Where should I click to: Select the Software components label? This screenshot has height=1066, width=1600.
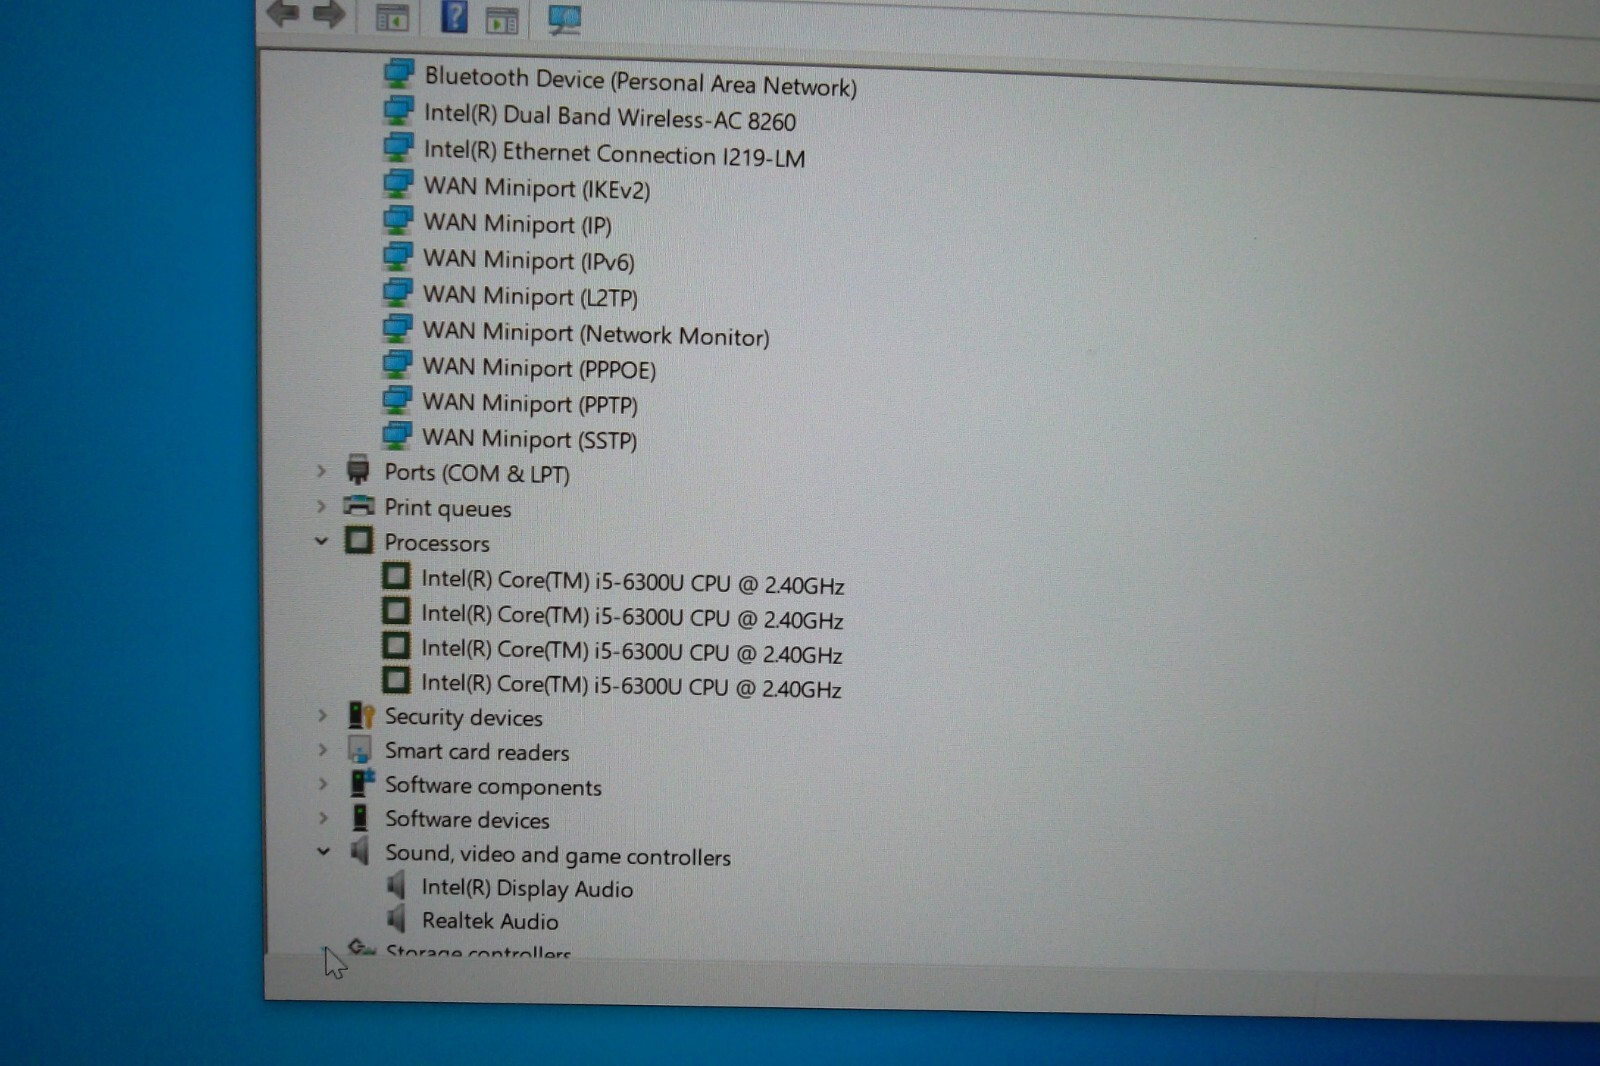point(493,786)
